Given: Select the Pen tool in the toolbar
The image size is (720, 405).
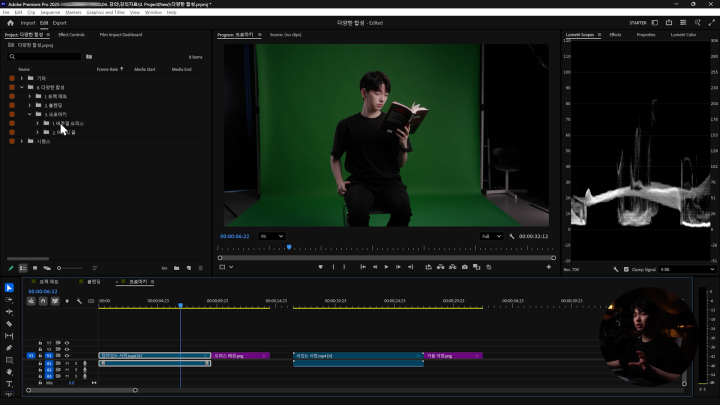Looking at the screenshot, I should tap(9, 348).
